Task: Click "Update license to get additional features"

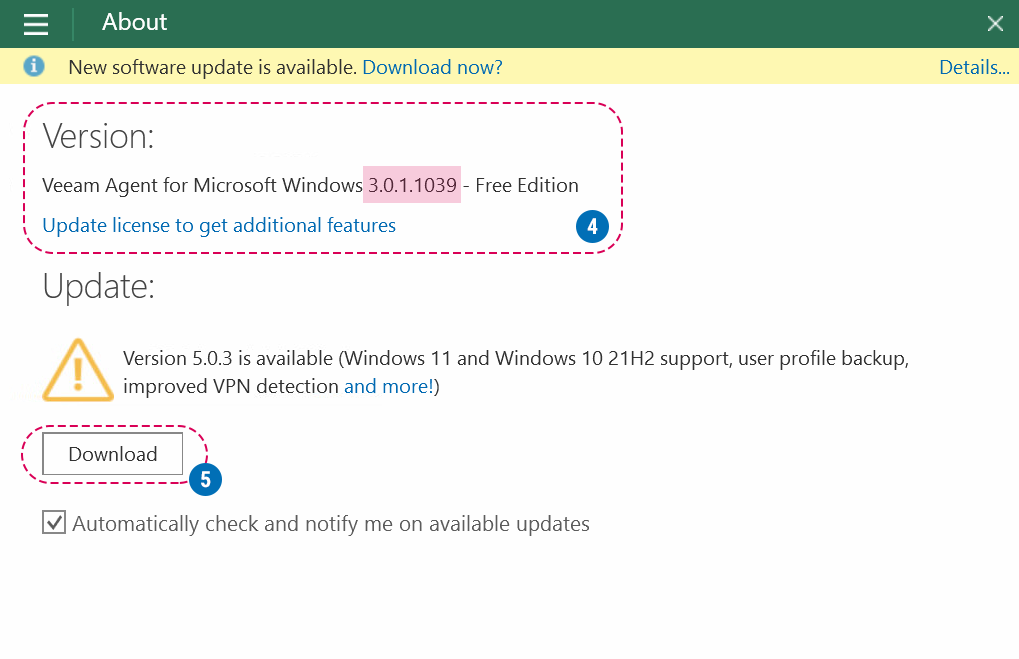Action: 219,225
